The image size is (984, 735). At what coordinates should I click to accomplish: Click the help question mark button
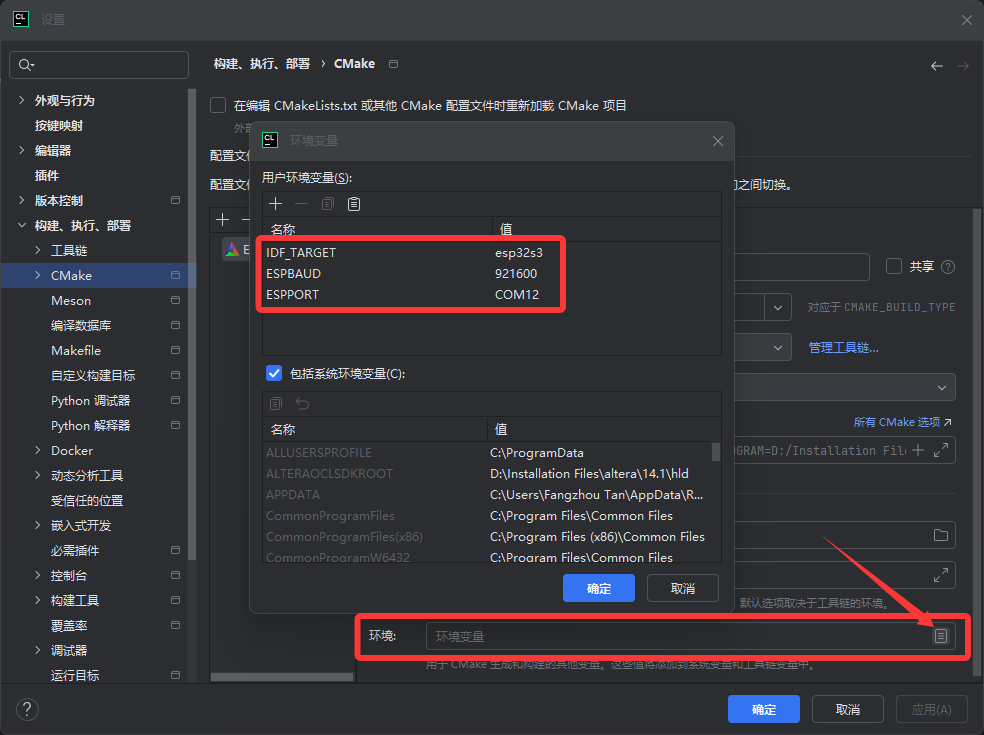(27, 710)
